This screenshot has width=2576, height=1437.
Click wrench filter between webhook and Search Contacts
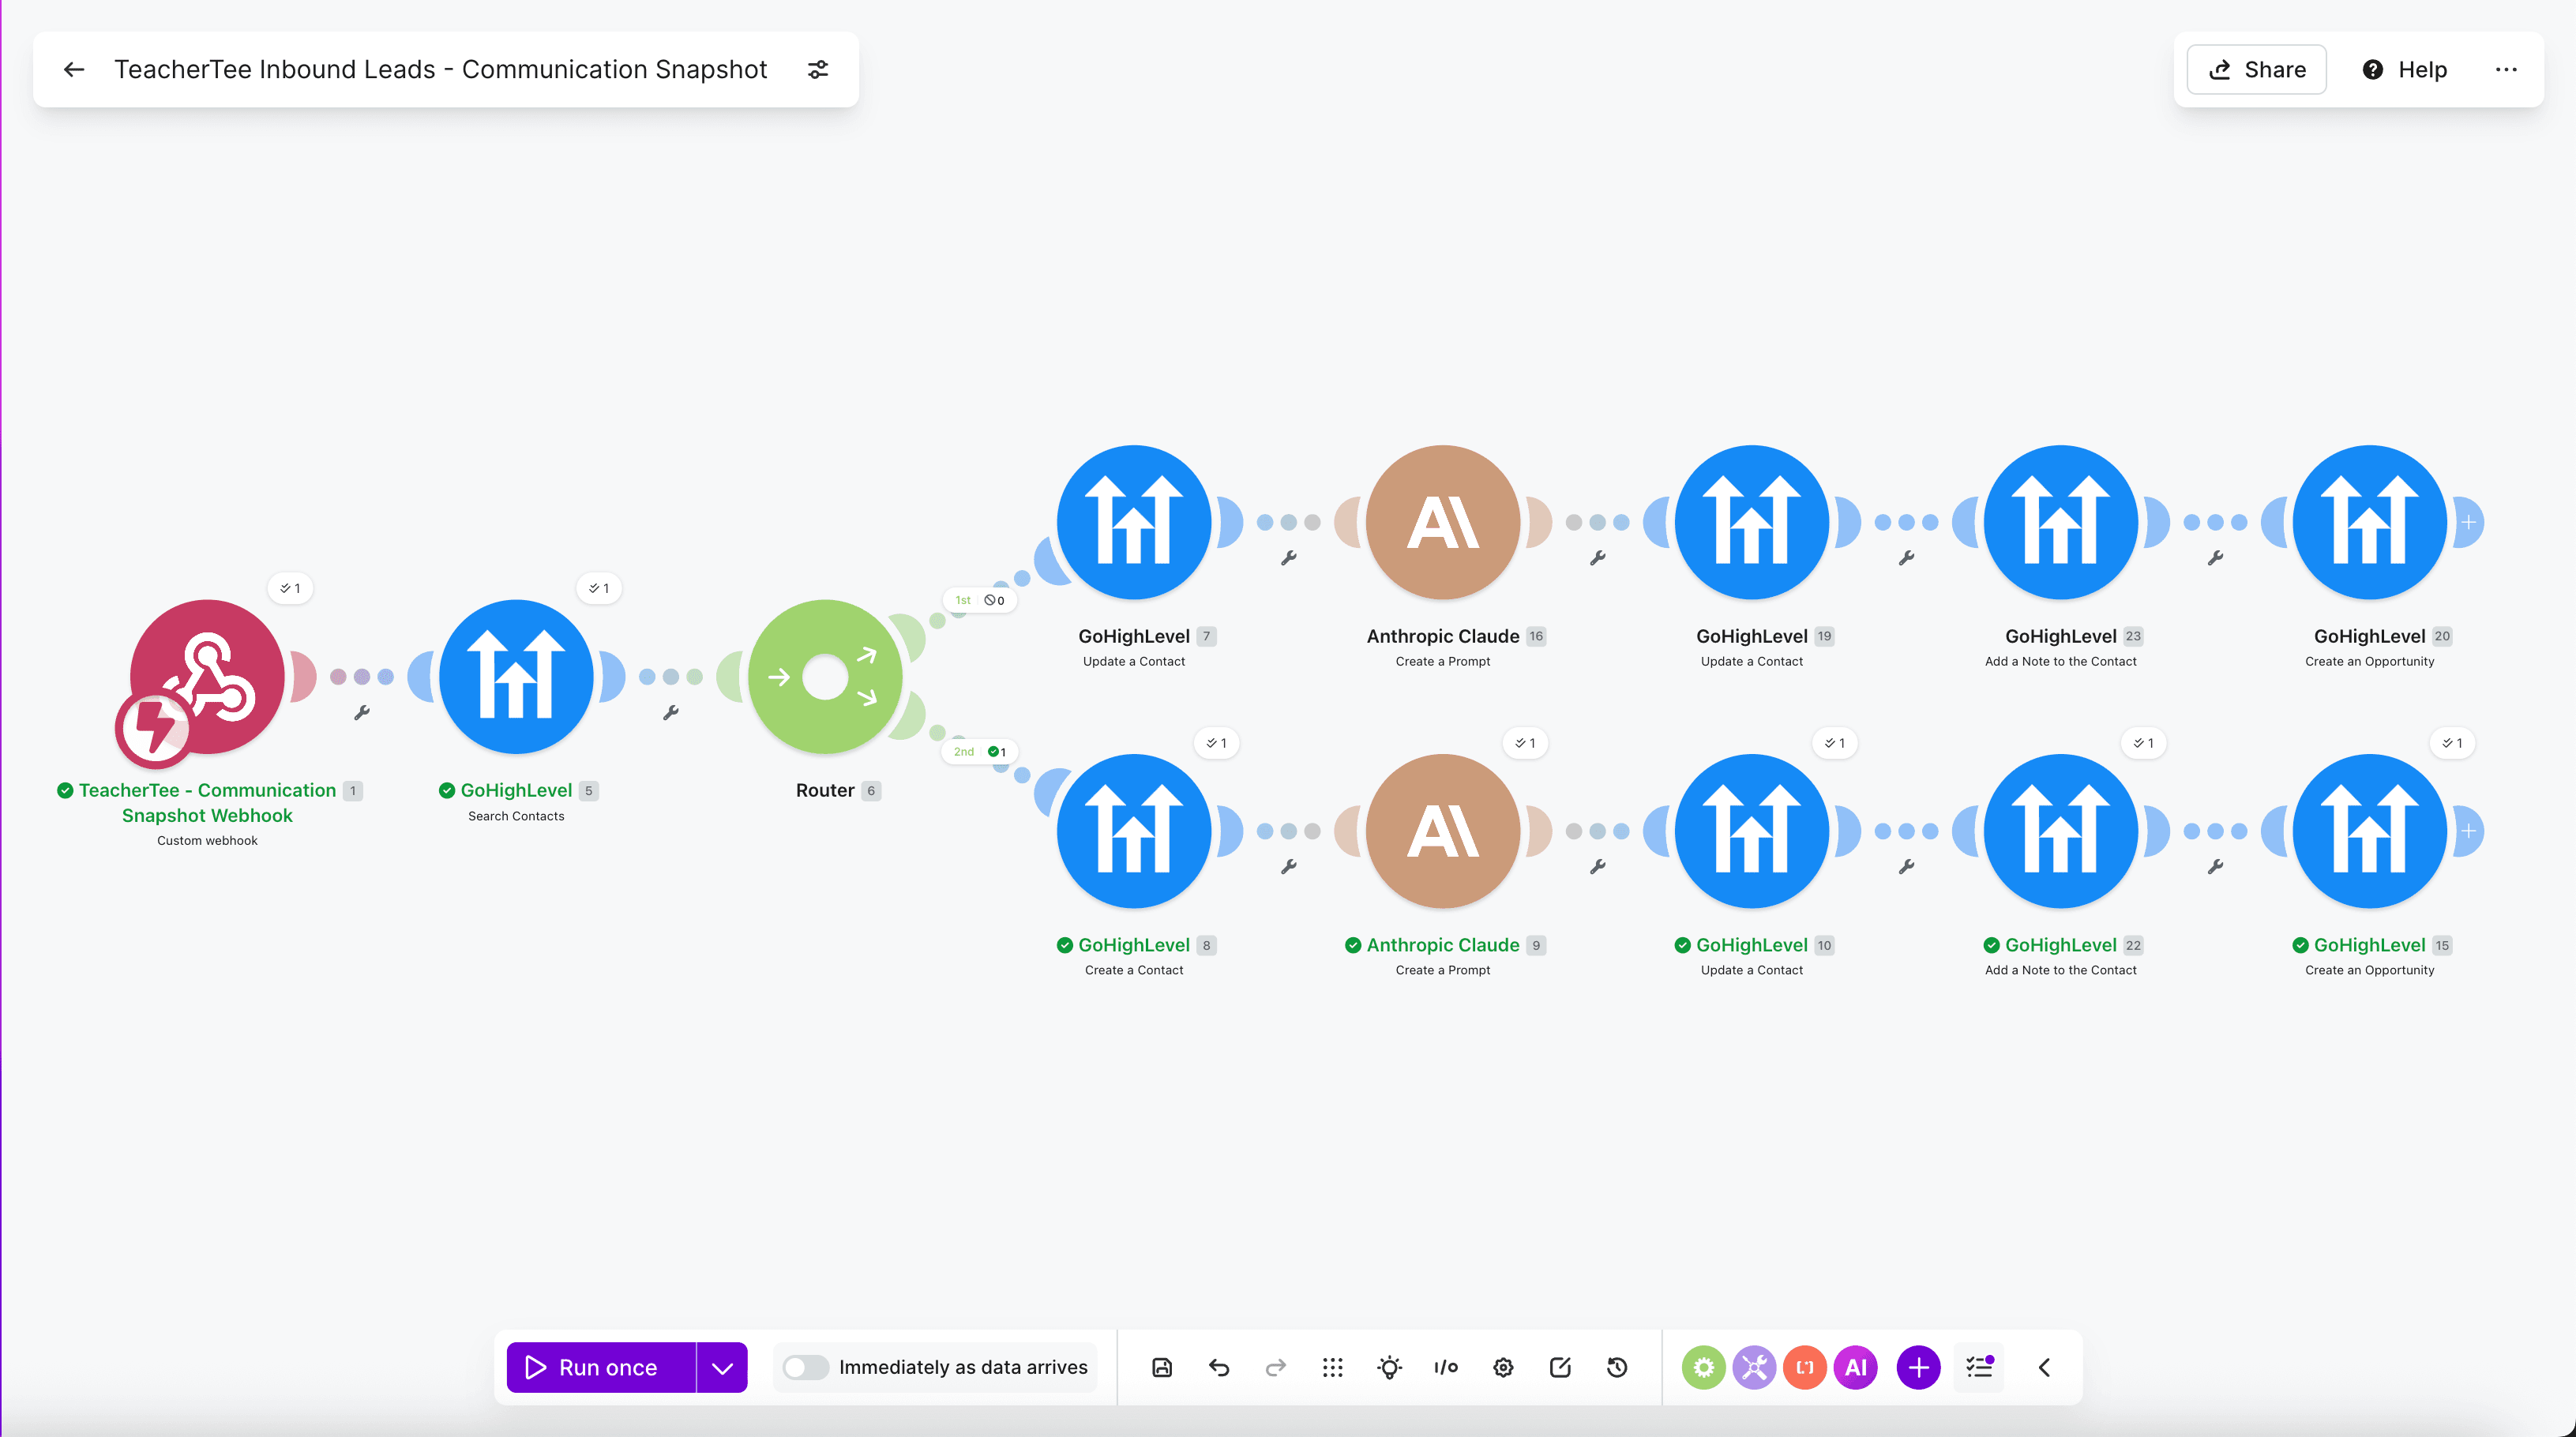[x=362, y=712]
